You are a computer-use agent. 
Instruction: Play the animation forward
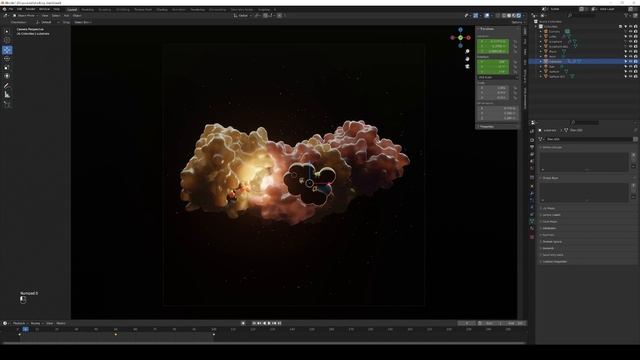pos(269,323)
